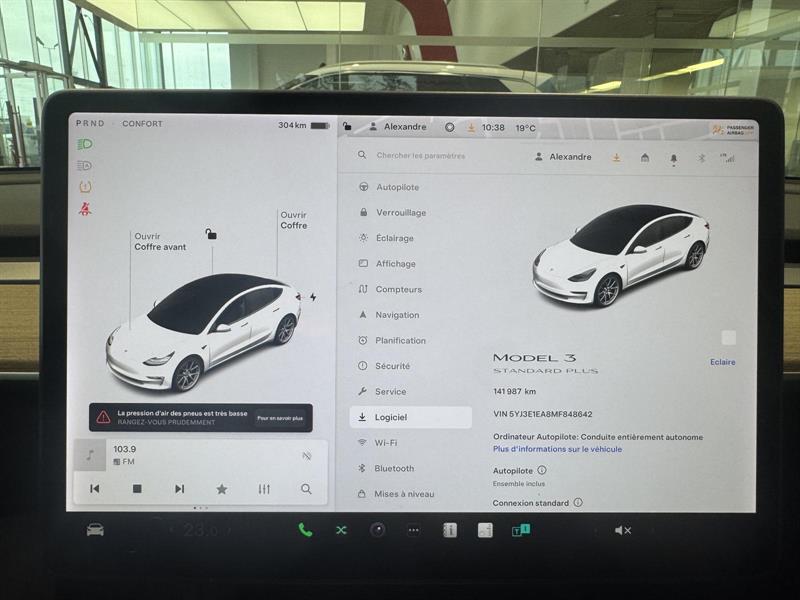
Task: Tap 'Pour en savoir plus' on tire alert
Action: pos(280,418)
